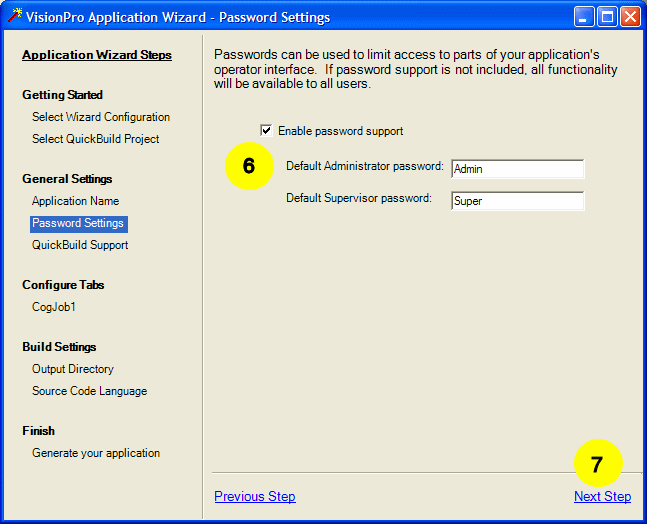647x524 pixels.
Task: Open Select Wizard Configuration step
Action: (x=101, y=117)
